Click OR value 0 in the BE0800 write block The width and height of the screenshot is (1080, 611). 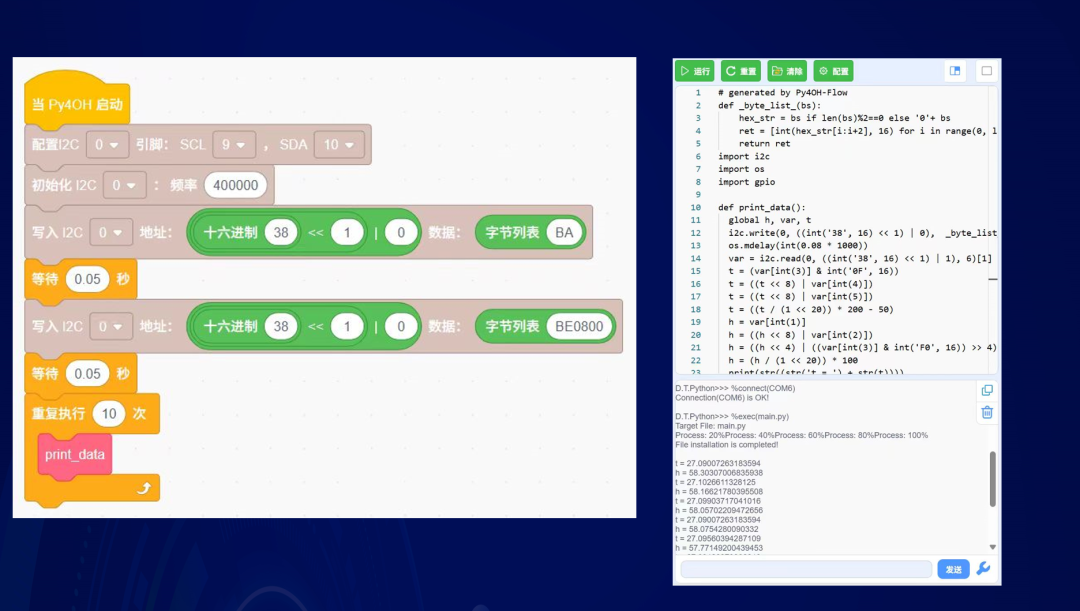click(401, 327)
